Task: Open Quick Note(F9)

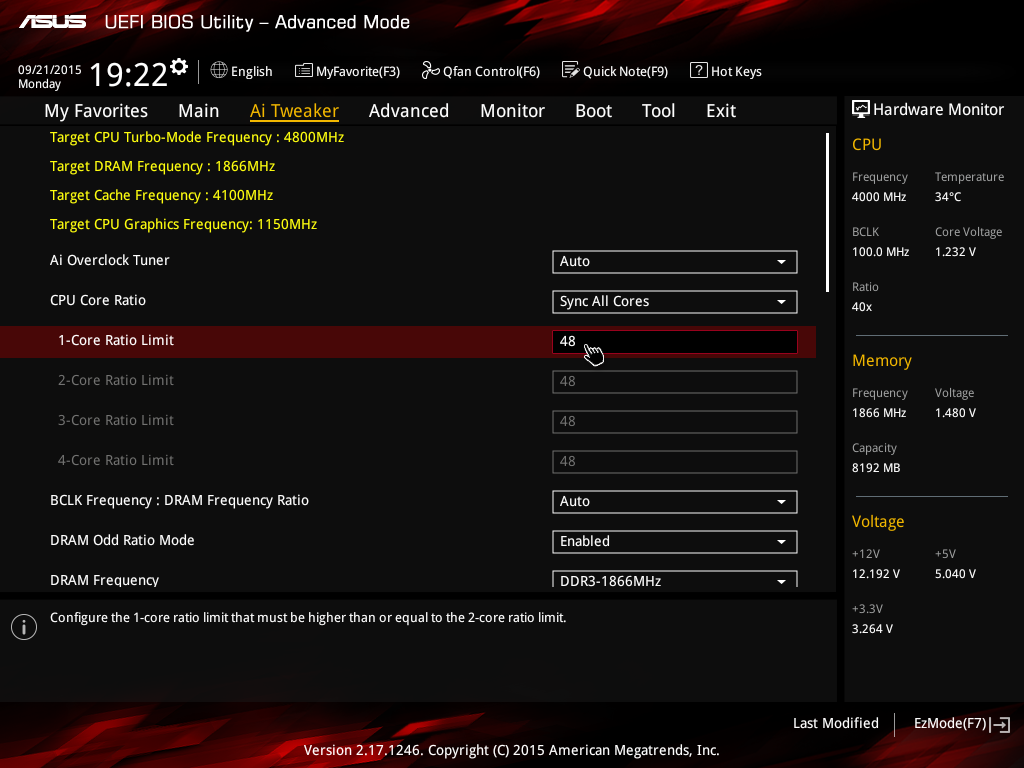Action: (x=615, y=71)
